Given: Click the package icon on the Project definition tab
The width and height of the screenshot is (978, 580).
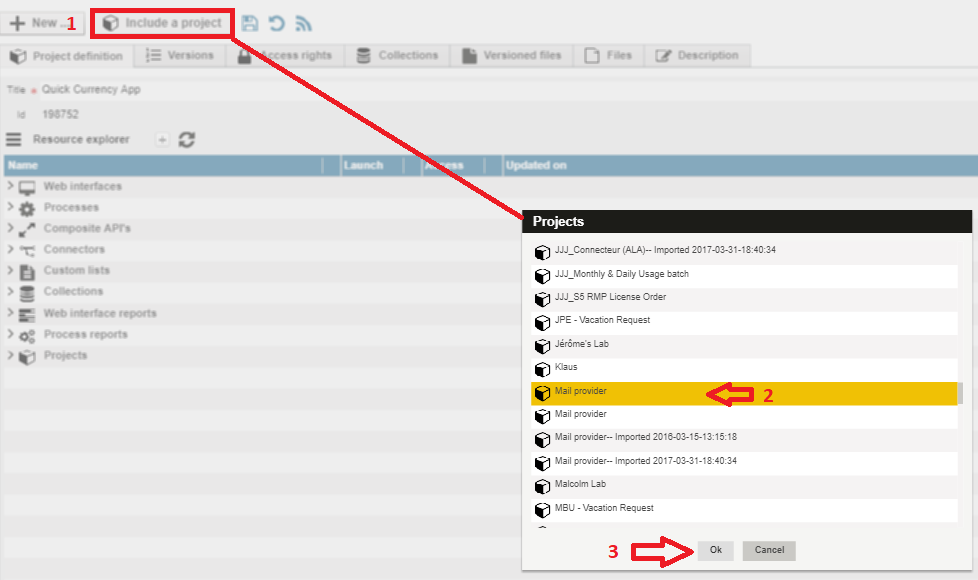Looking at the screenshot, I should coord(15,56).
